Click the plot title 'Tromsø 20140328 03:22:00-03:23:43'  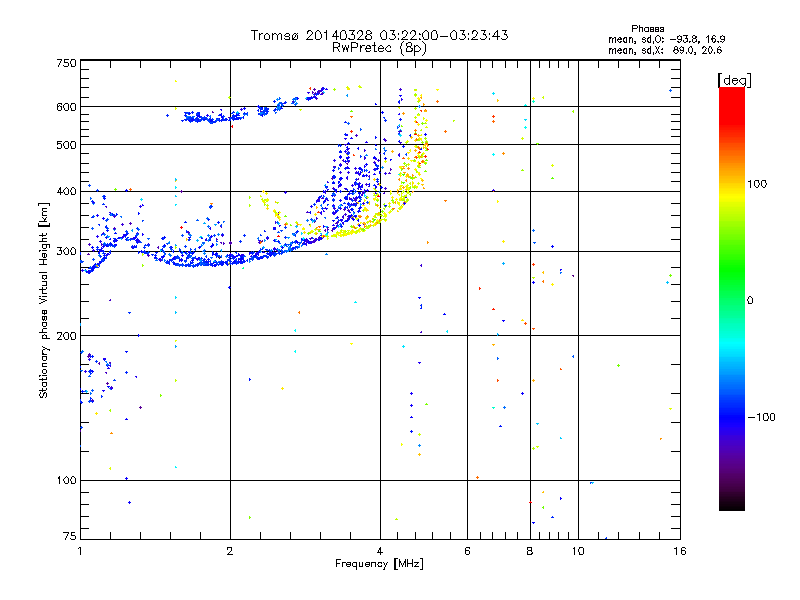379,35
